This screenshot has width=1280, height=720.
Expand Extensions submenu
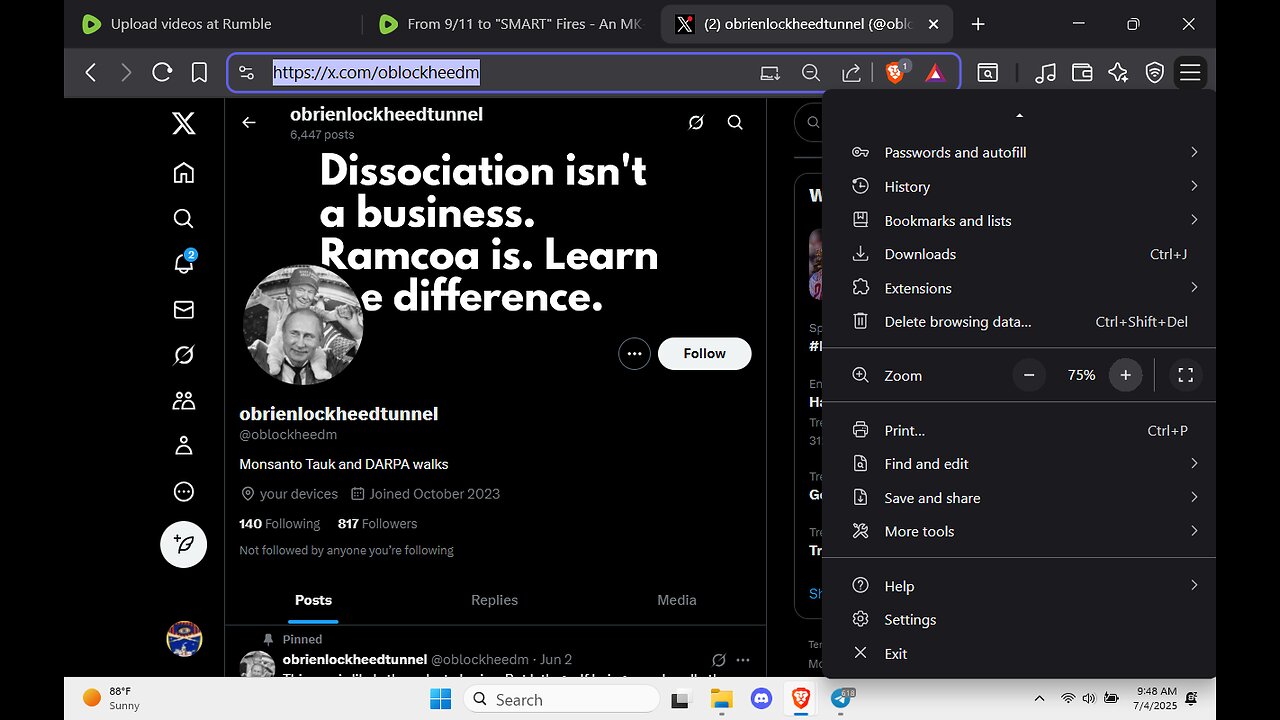click(x=1019, y=288)
